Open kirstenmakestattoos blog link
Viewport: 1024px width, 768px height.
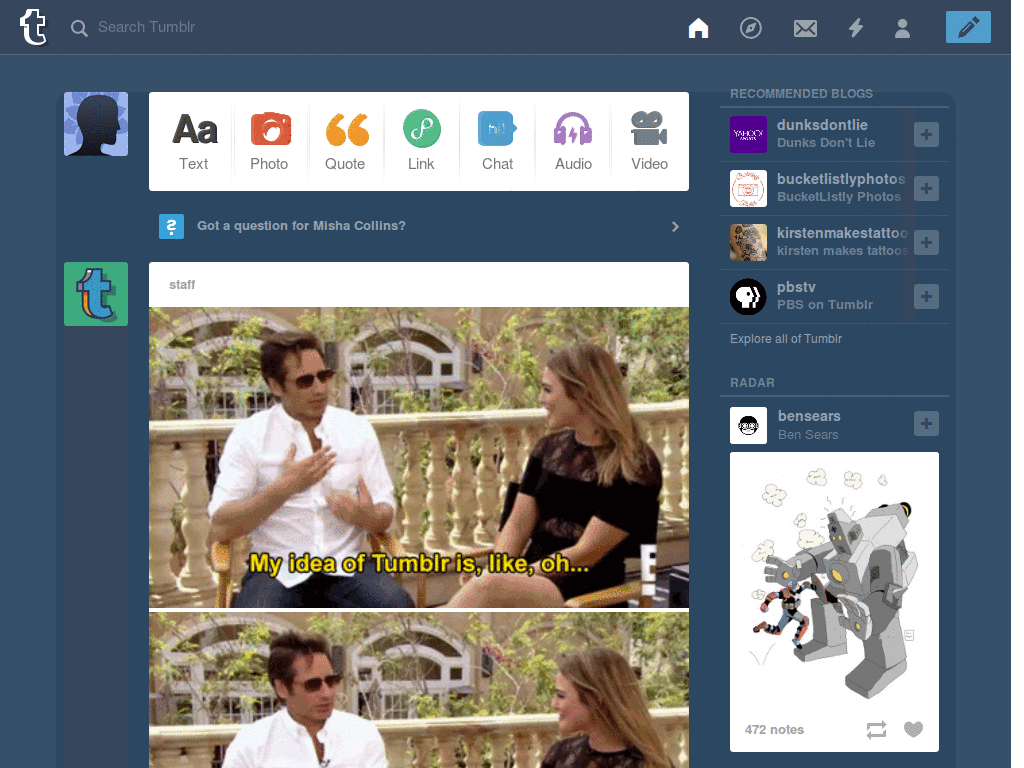pyautogui.click(x=842, y=233)
